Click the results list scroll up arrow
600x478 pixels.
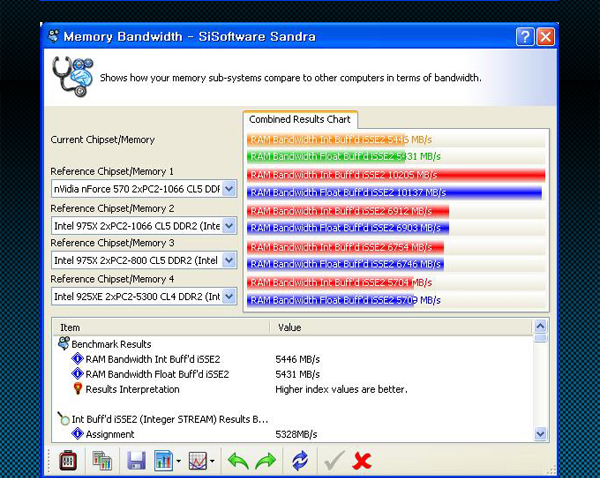click(x=540, y=326)
